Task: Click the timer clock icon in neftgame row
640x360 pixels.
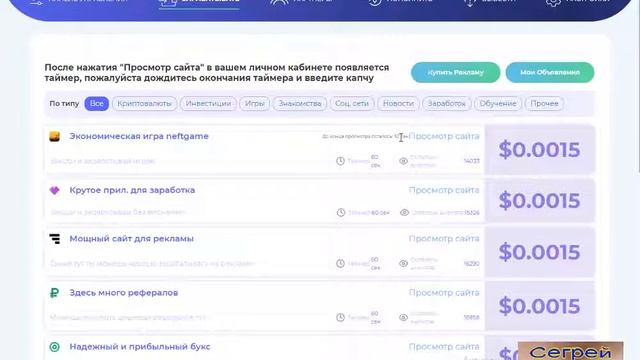Action: pyautogui.click(x=340, y=161)
